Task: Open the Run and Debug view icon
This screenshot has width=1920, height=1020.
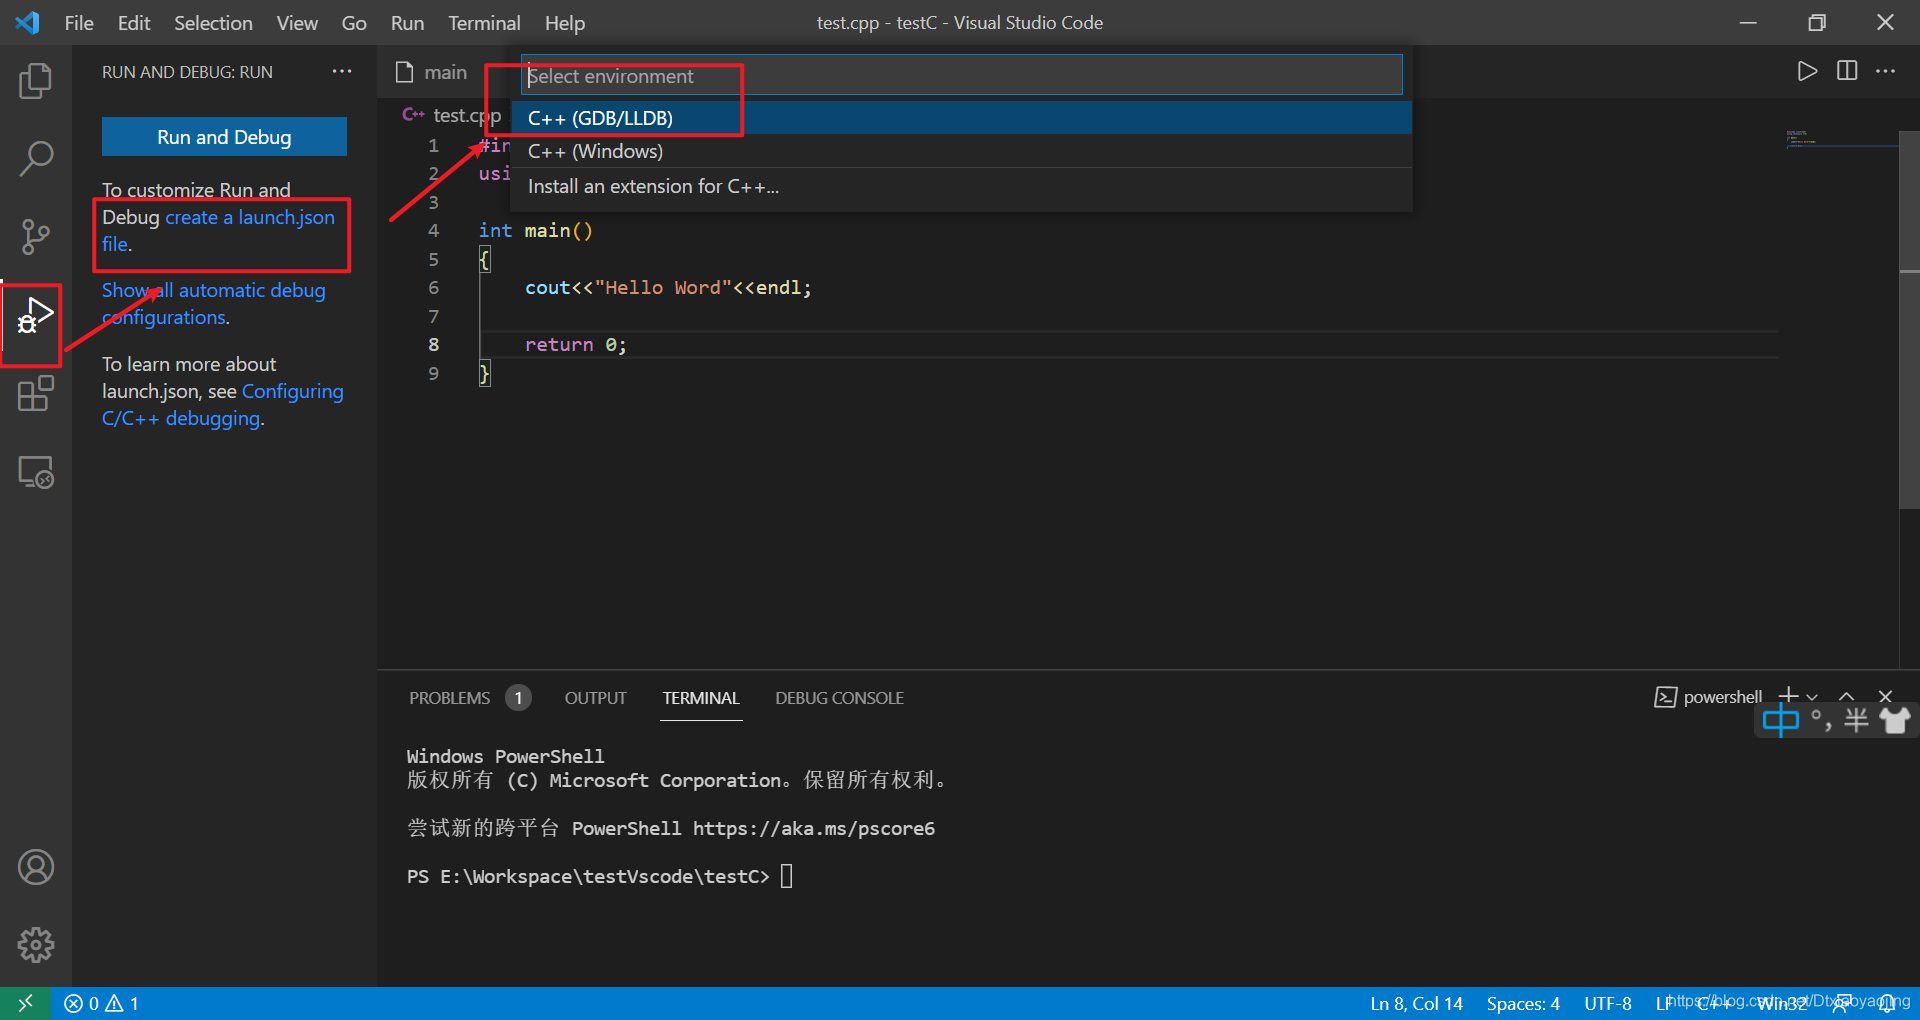Action: pyautogui.click(x=36, y=316)
